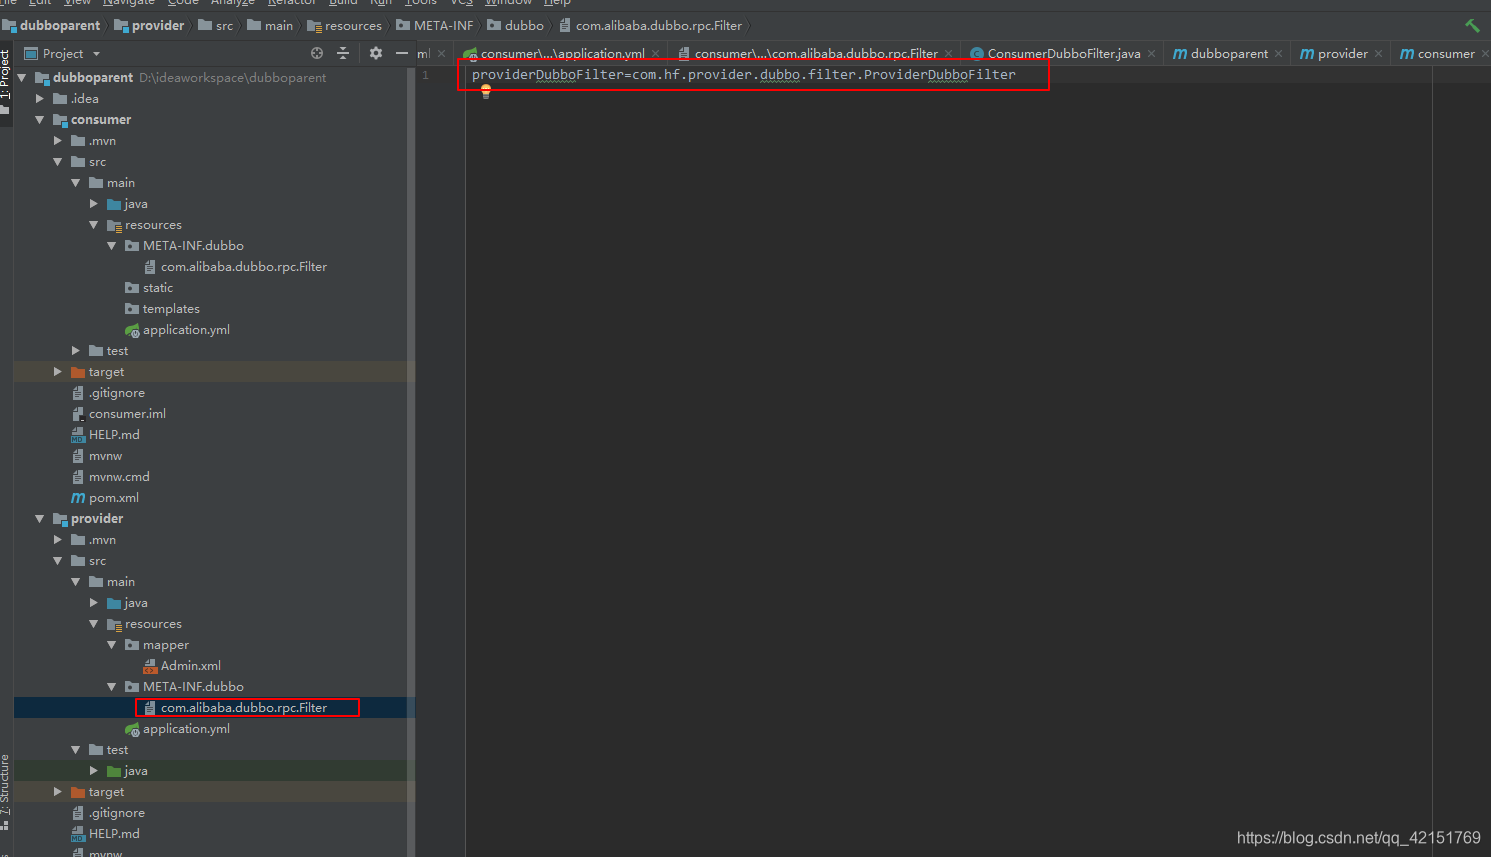This screenshot has width=1491, height=857.
Task: Close the ConsumerDubboFilter.java tab
Action: click(1152, 53)
